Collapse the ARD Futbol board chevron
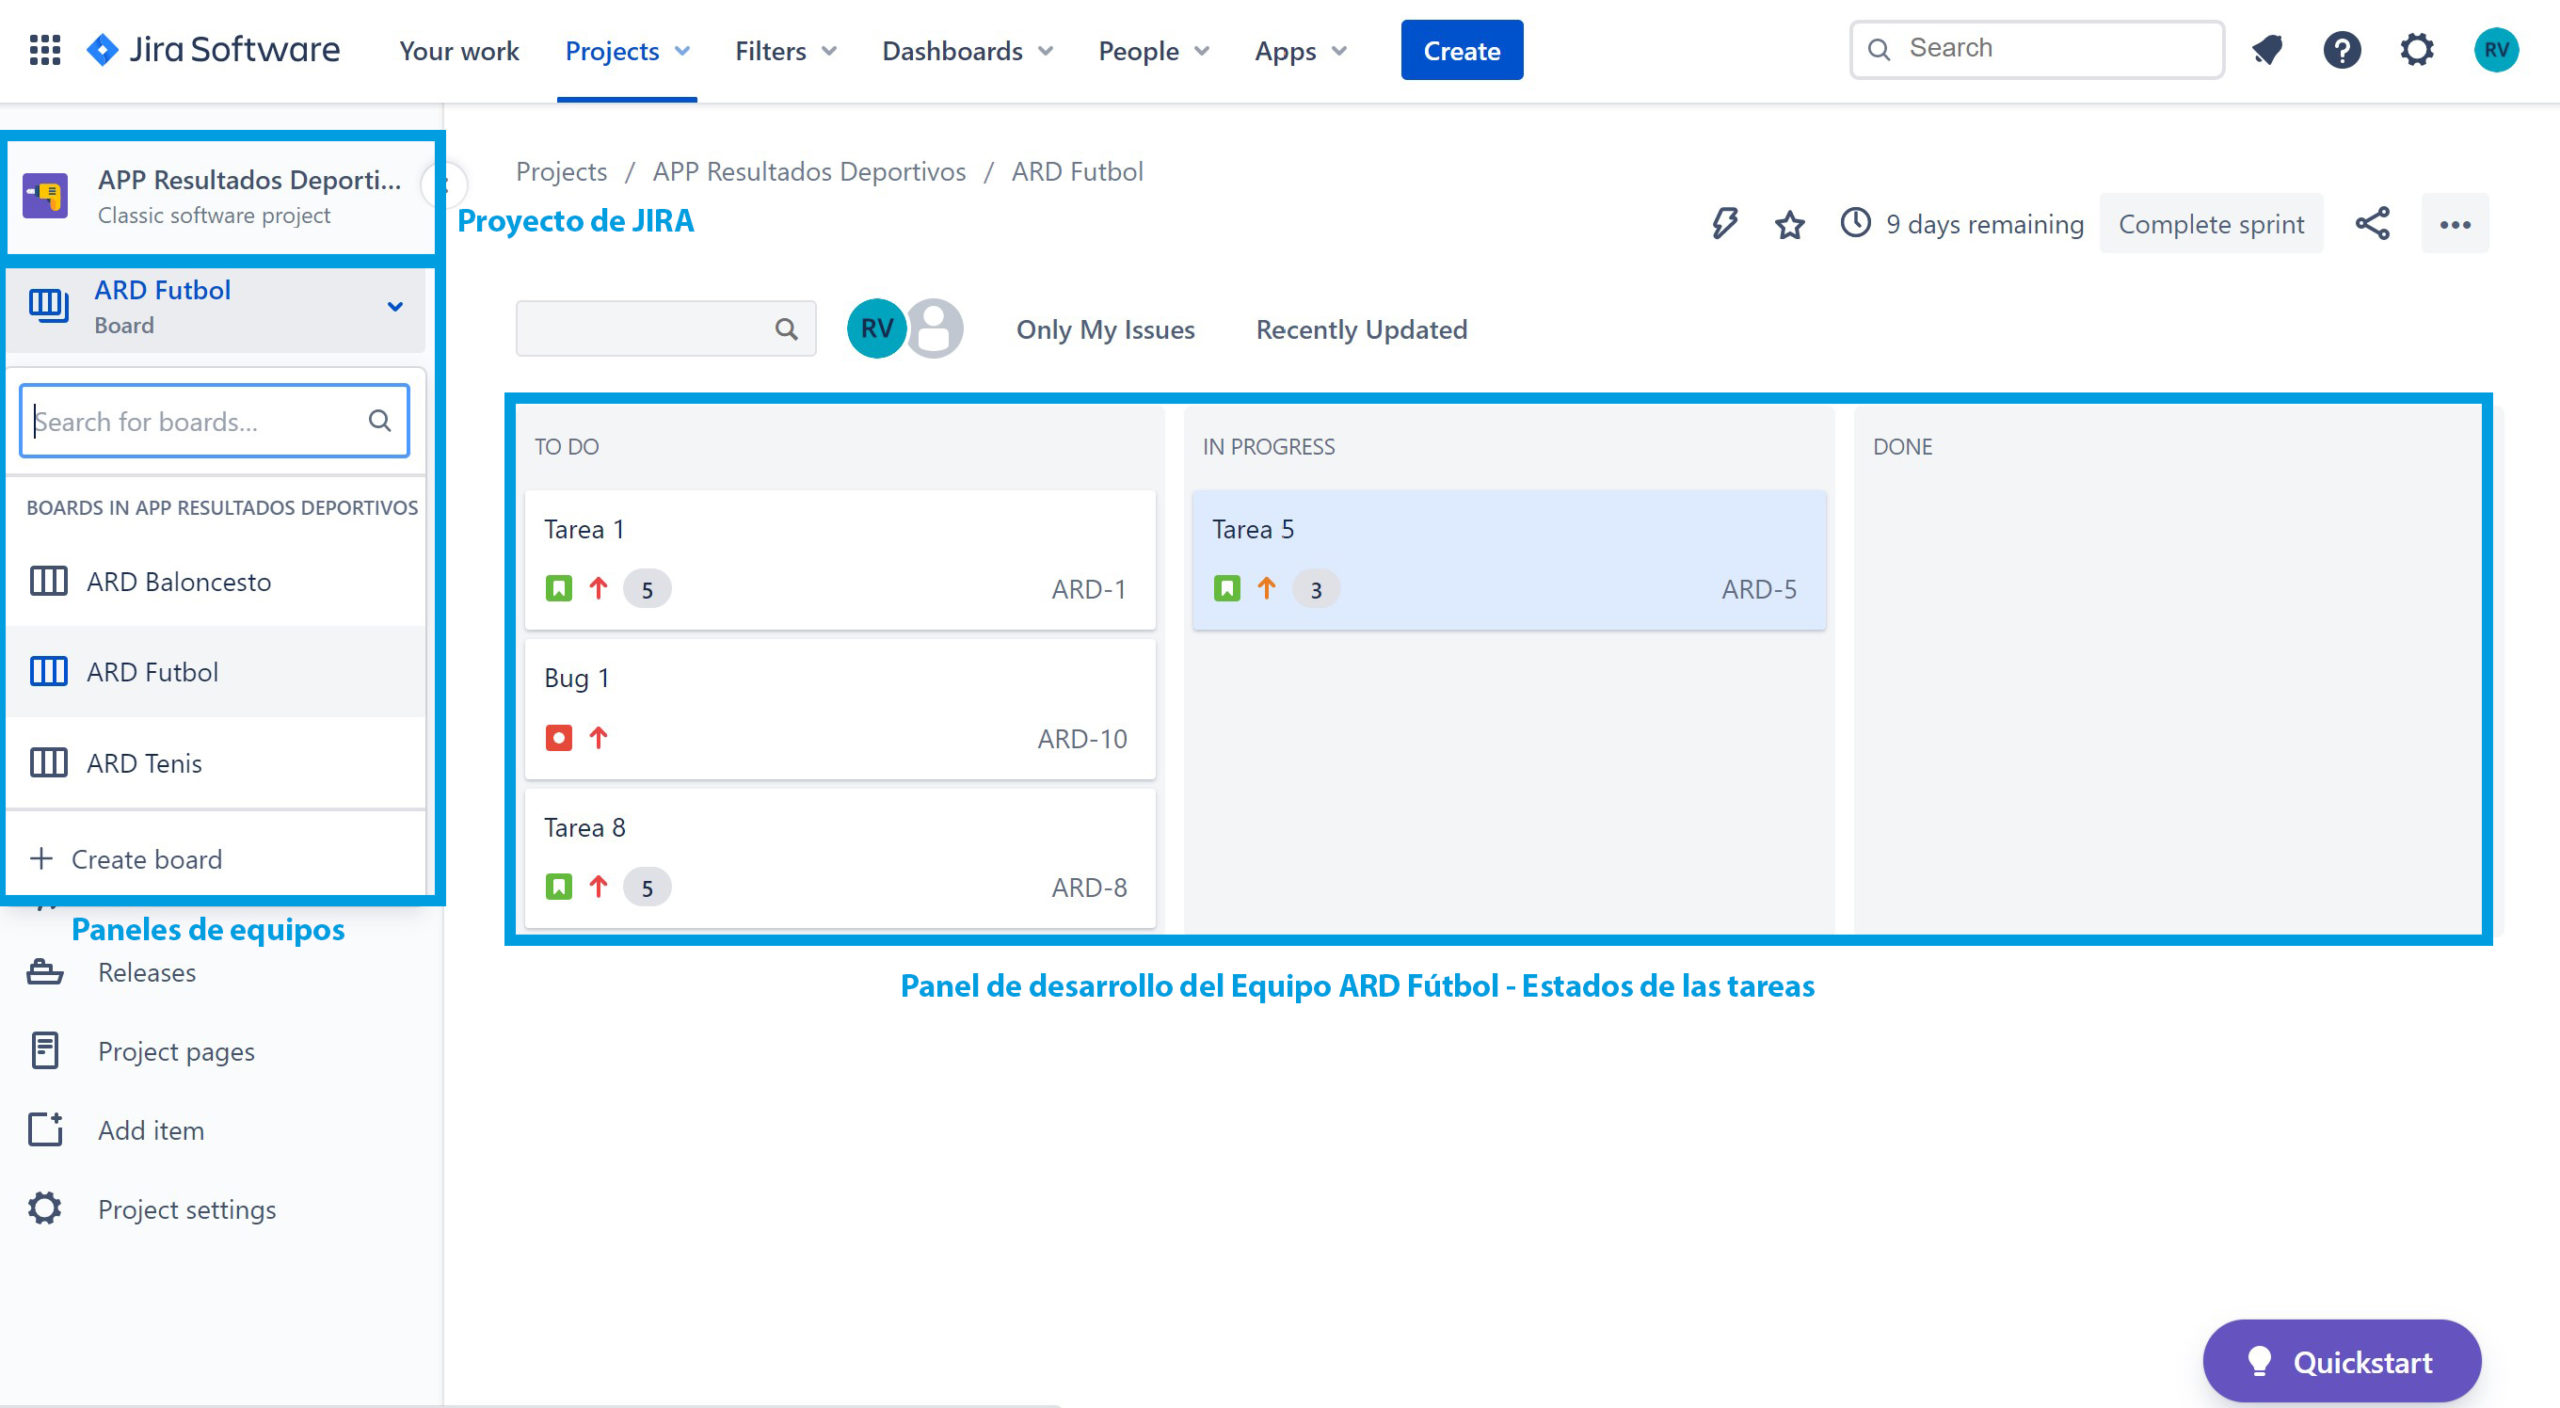2560x1408 pixels. coord(395,306)
